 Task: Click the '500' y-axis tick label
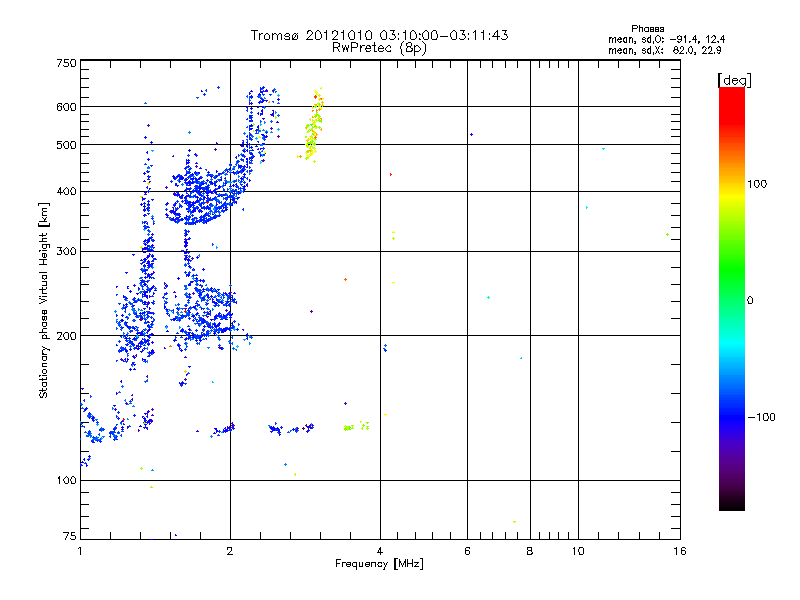66,145
